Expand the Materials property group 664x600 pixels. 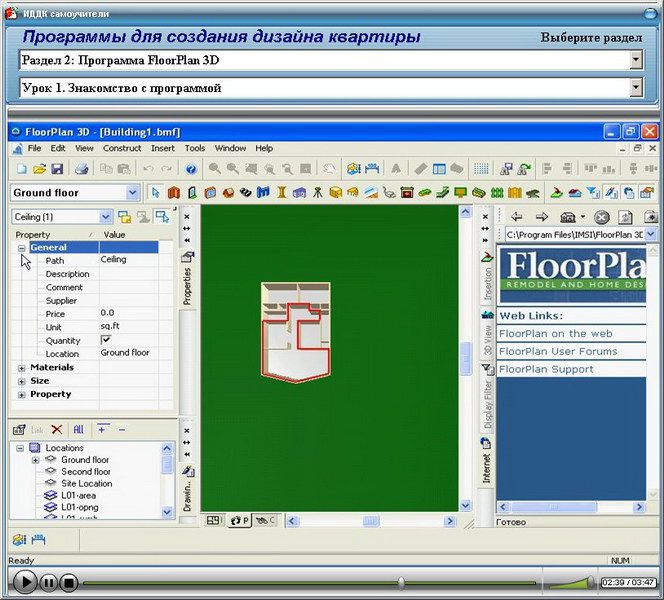pos(22,367)
